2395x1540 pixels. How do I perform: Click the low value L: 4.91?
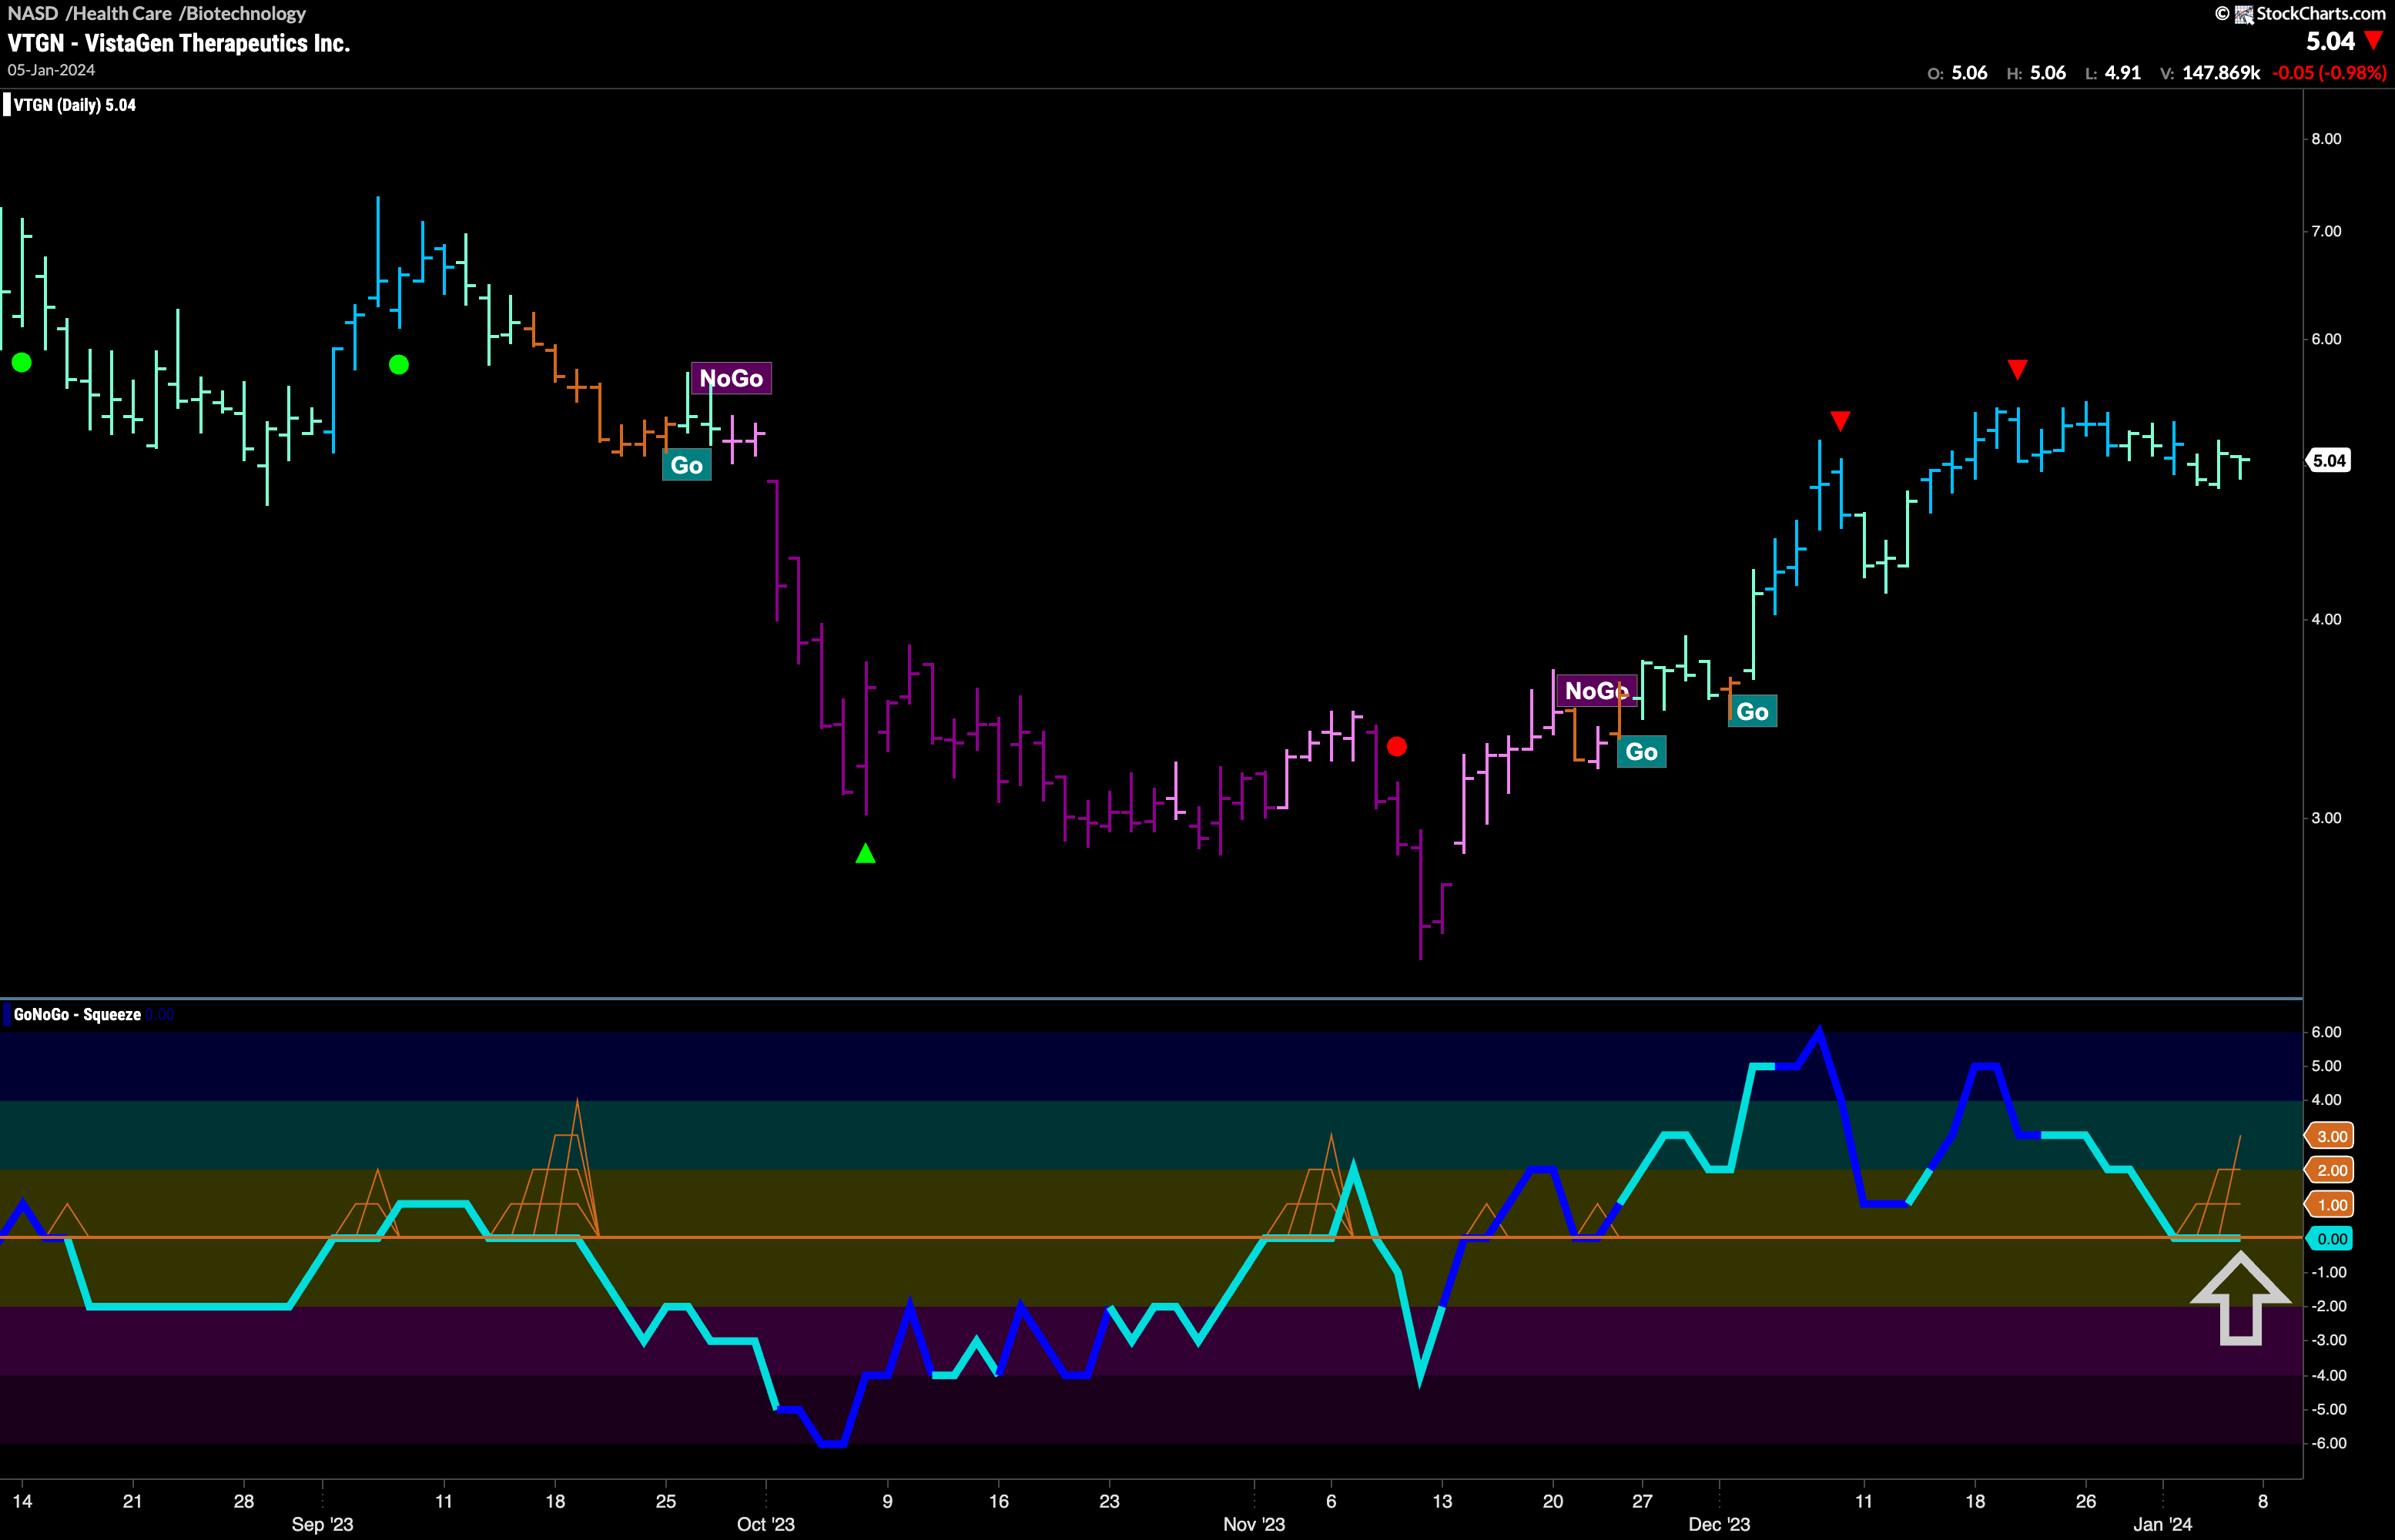pos(2113,73)
